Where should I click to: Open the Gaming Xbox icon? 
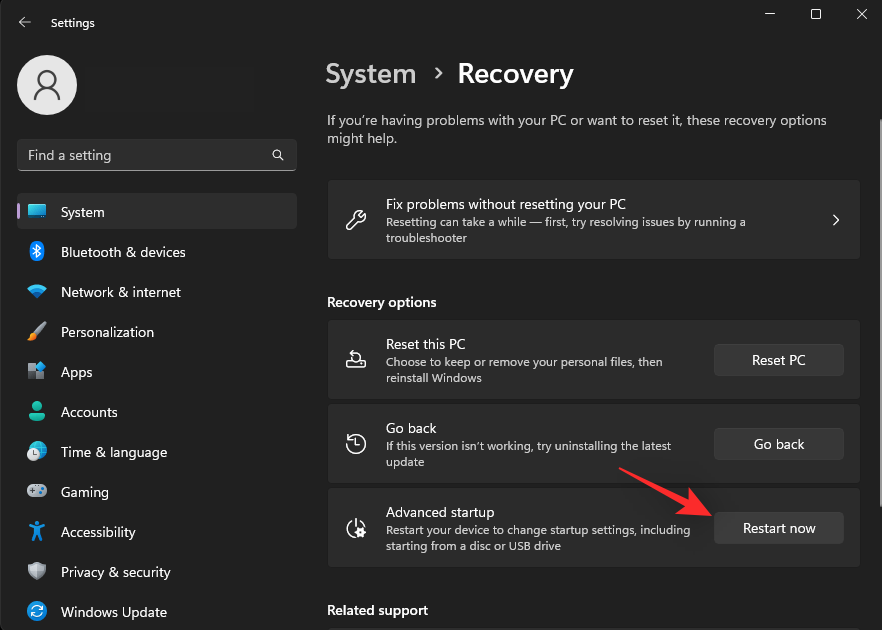pyautogui.click(x=37, y=492)
